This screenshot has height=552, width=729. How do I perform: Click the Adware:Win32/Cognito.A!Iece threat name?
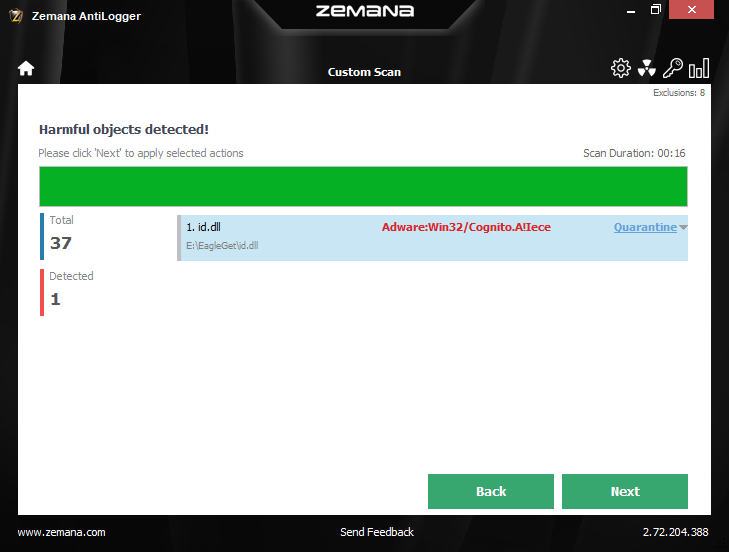(466, 227)
